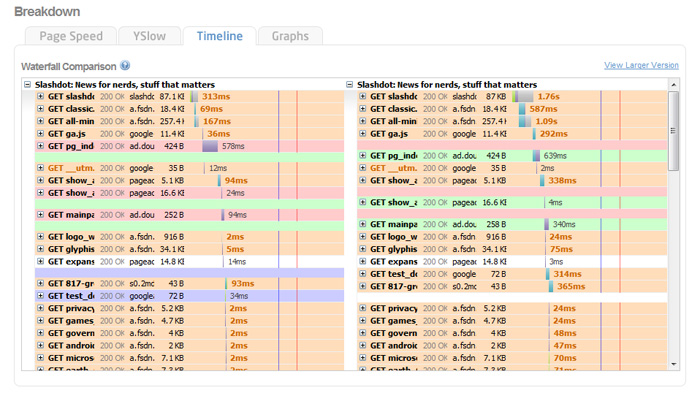Expand right GET show_a 4ms request
Screen dimensions: 700x393
point(362,202)
